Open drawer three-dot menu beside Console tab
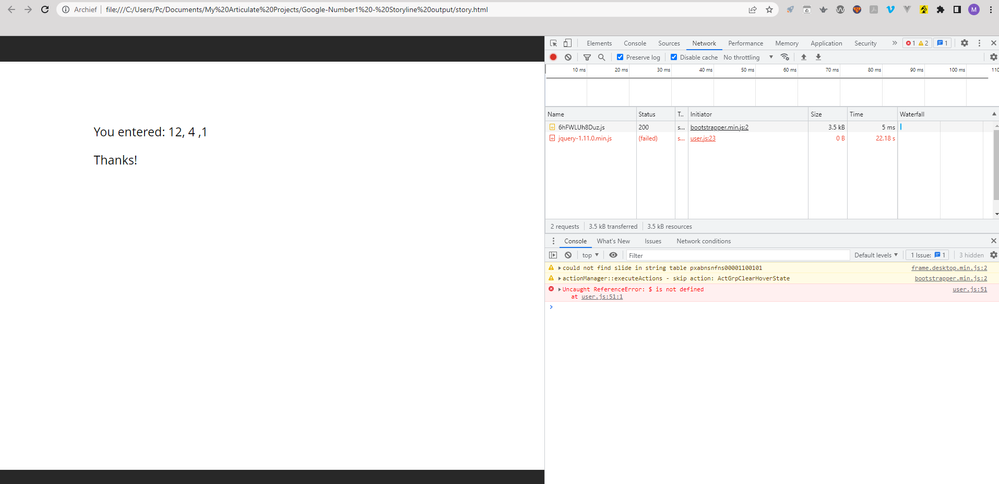 coord(553,241)
